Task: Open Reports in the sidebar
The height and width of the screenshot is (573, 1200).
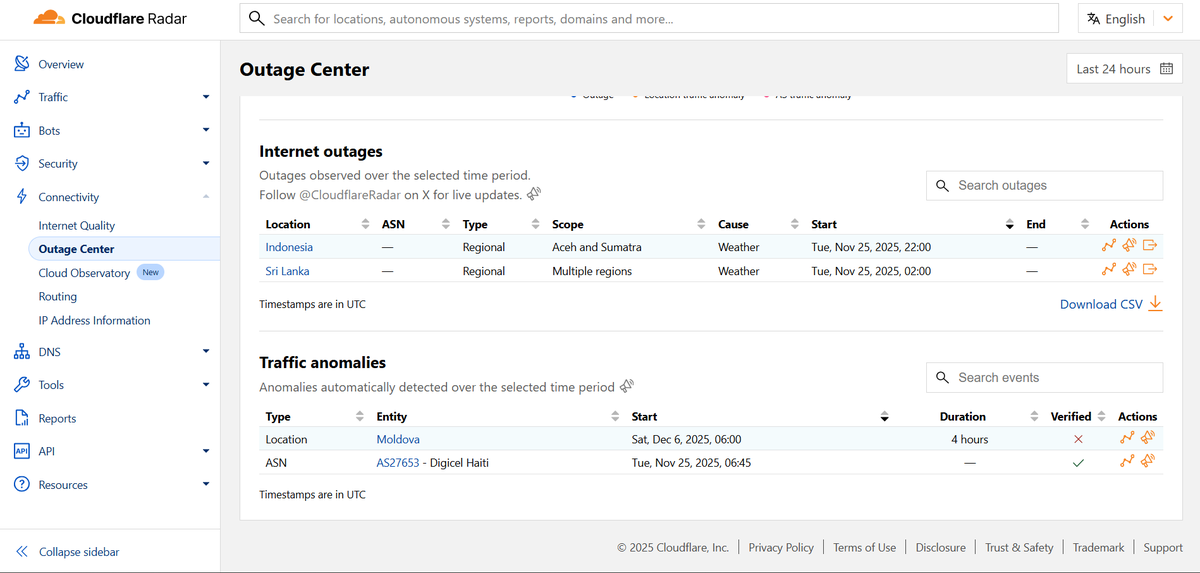Action: pos(57,418)
